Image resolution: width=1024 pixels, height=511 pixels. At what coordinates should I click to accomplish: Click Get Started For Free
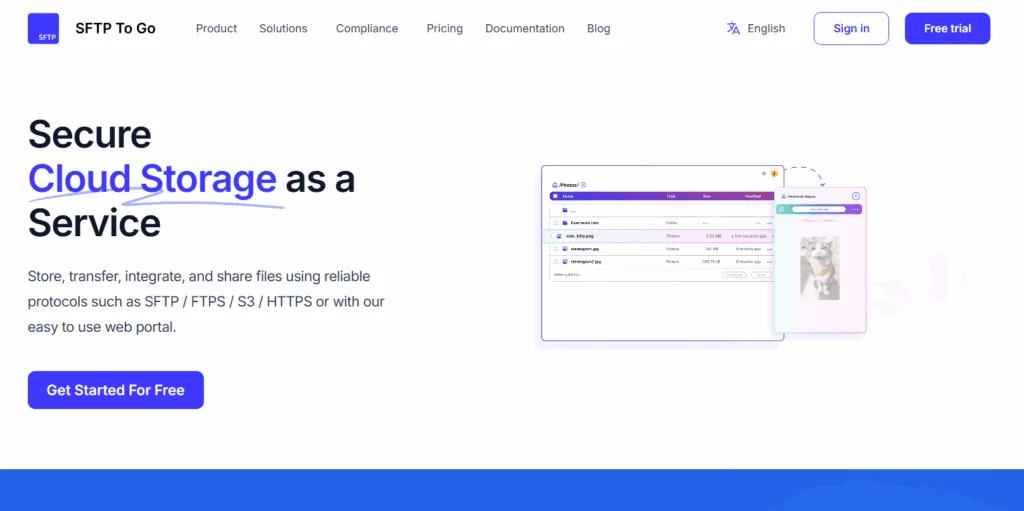click(x=116, y=390)
